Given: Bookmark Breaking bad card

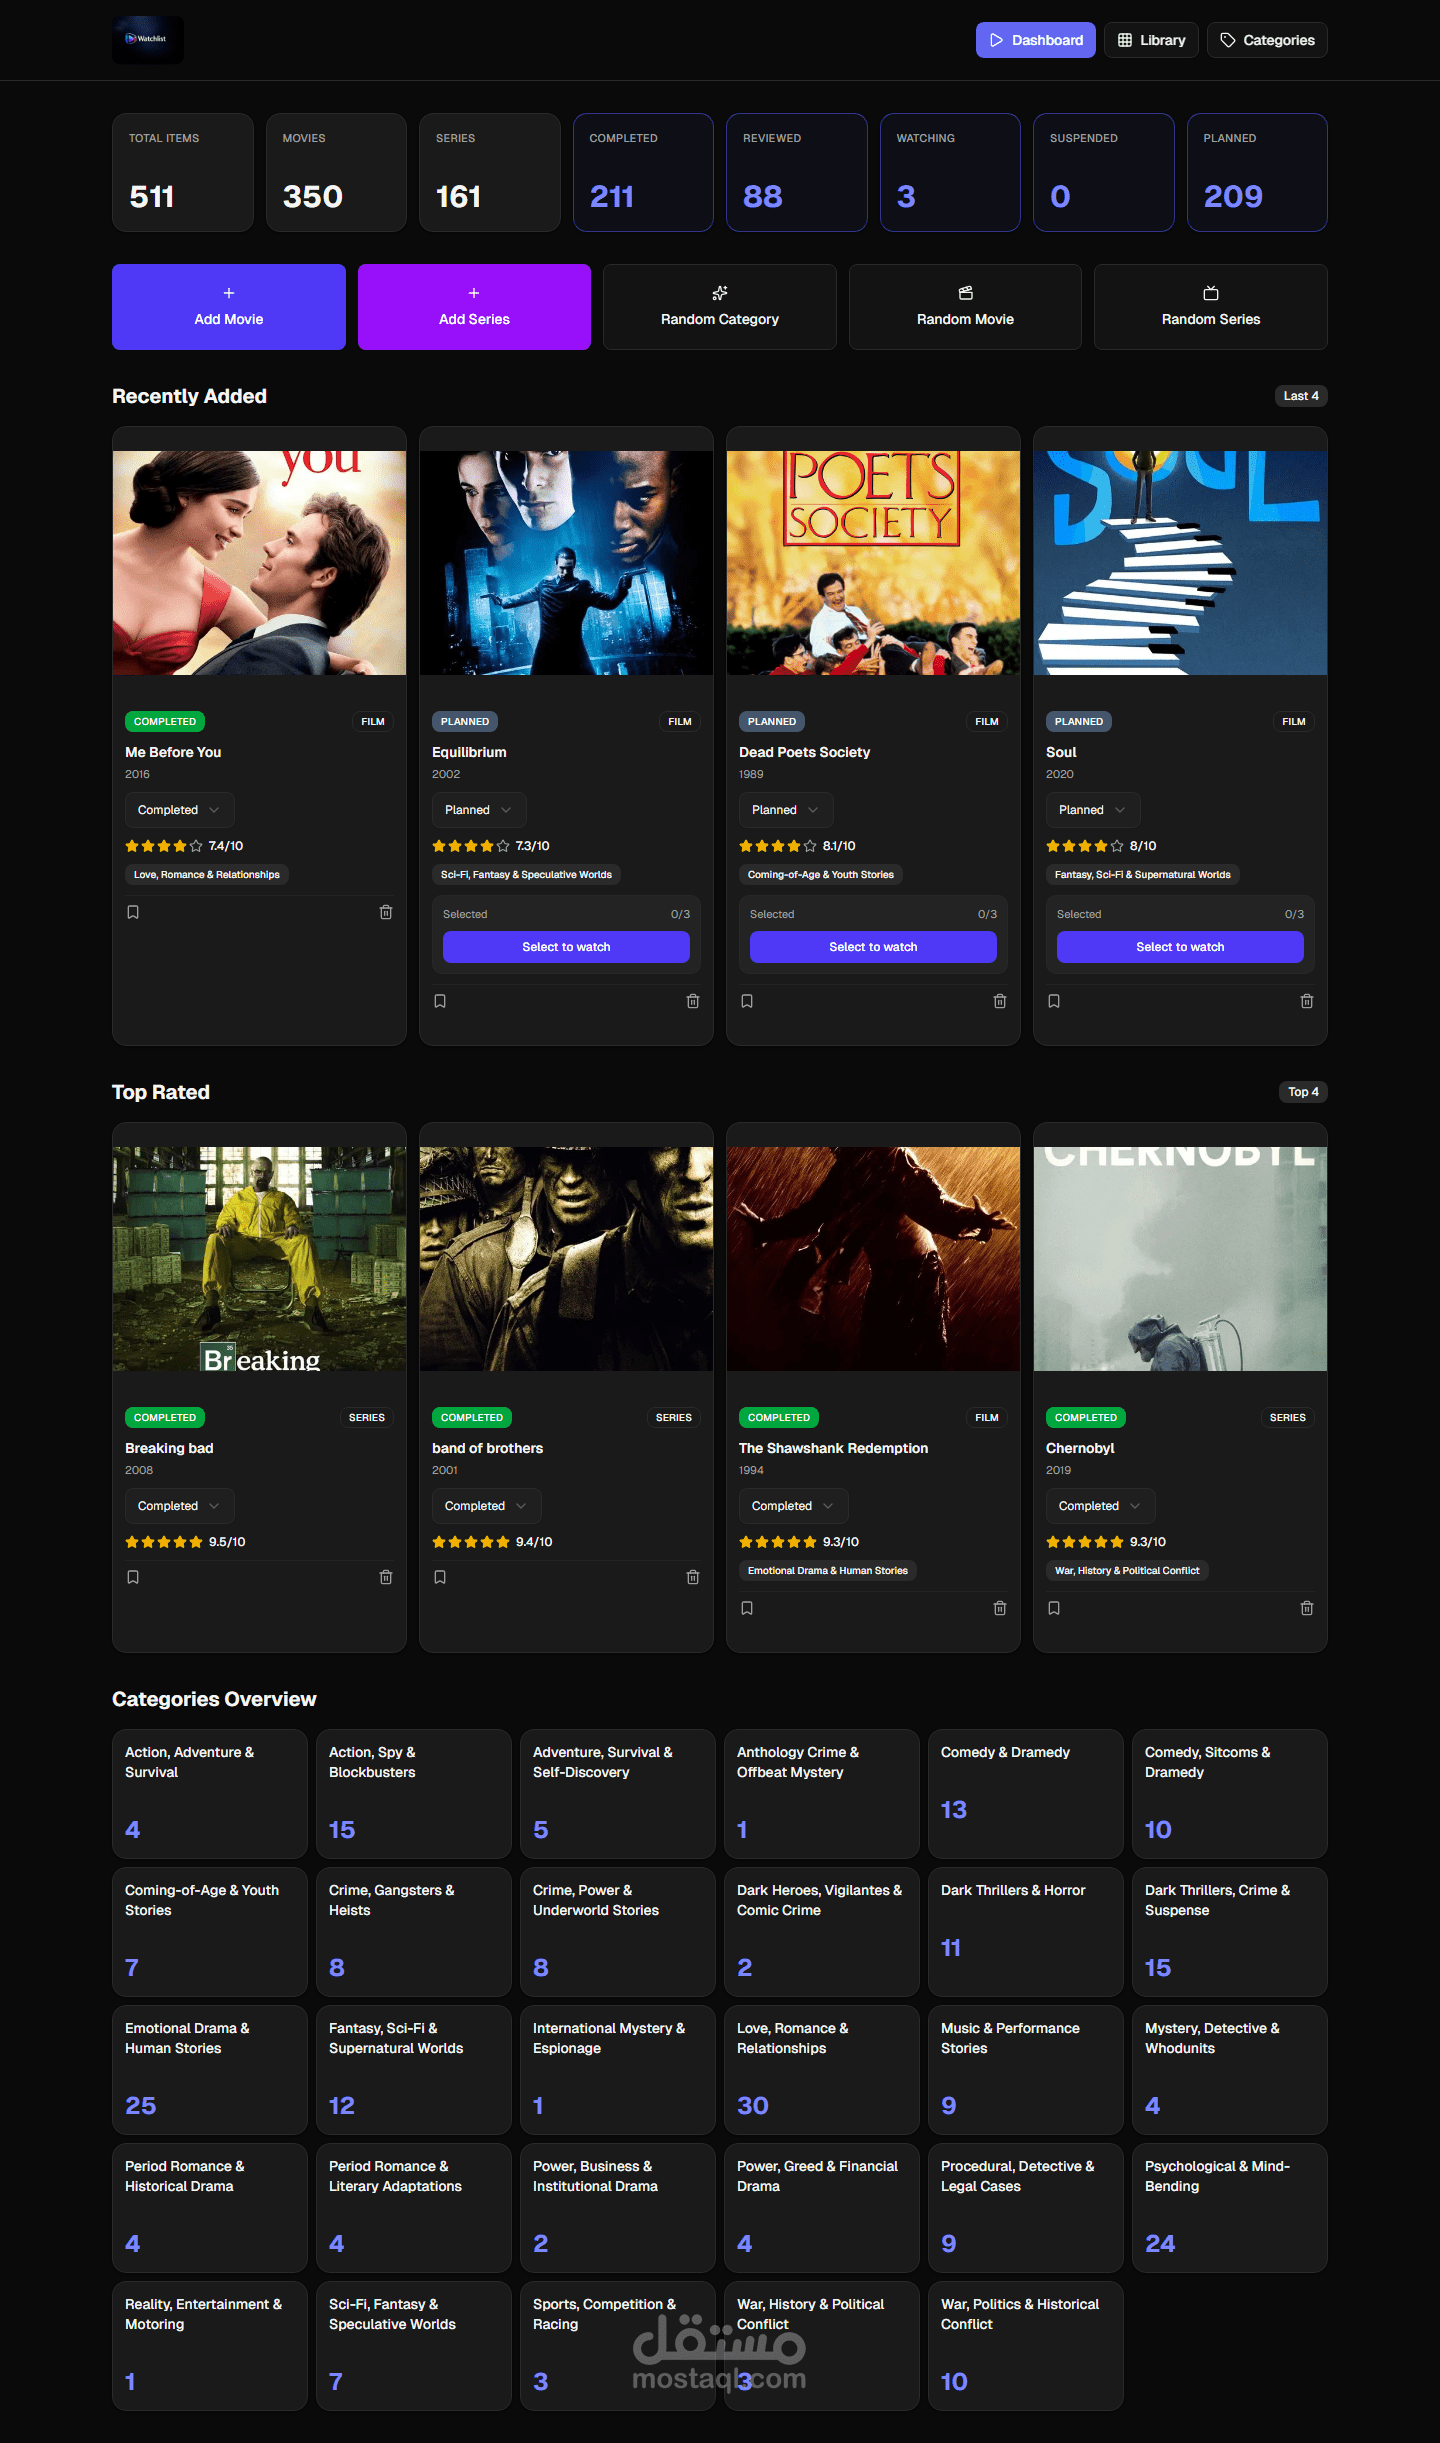Looking at the screenshot, I should [x=133, y=1577].
